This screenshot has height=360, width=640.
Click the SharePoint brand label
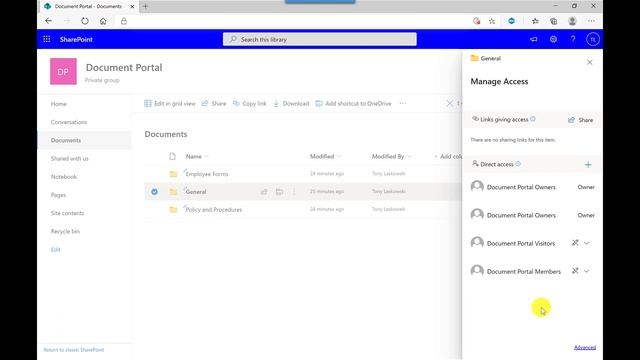(x=76, y=39)
